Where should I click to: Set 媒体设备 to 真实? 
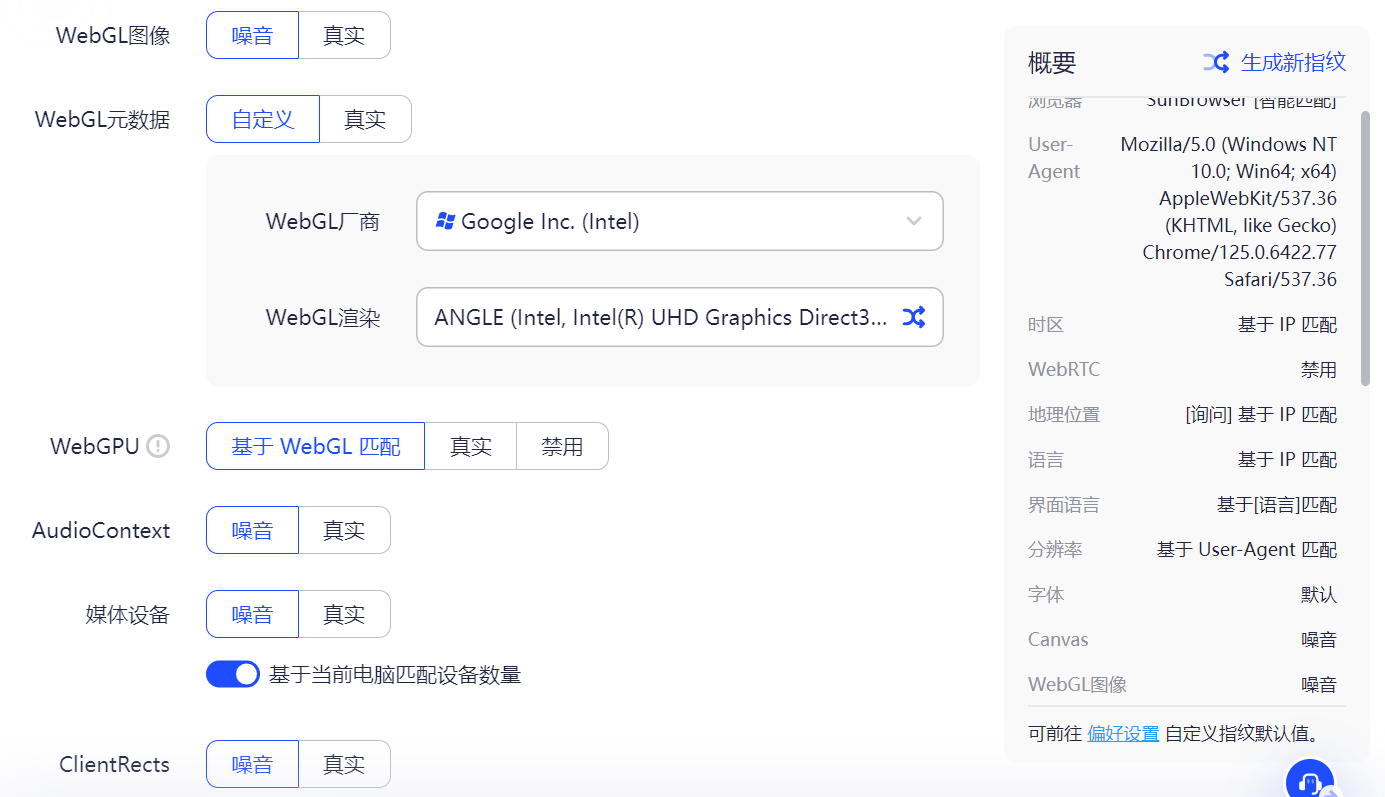pyautogui.click(x=344, y=614)
